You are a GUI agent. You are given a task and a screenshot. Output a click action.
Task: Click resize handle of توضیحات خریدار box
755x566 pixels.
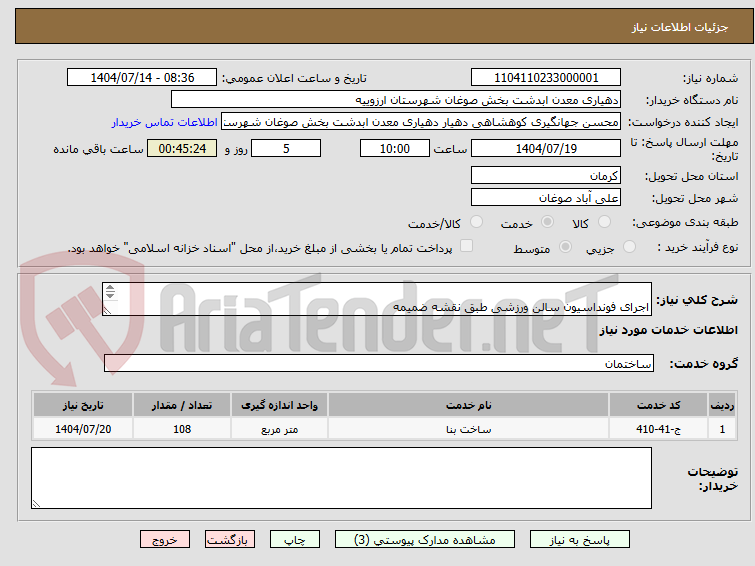point(36,504)
